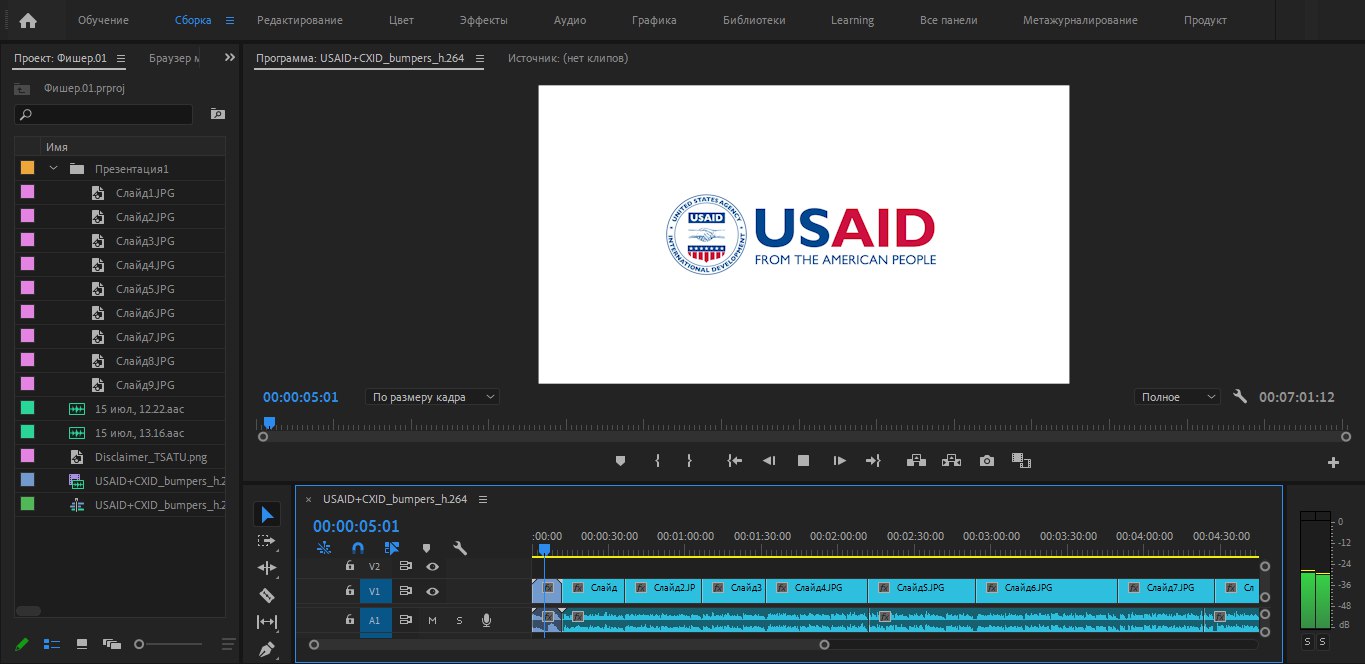Click the new bin folder icon beside search
The width and height of the screenshot is (1365, 664).
217,114
